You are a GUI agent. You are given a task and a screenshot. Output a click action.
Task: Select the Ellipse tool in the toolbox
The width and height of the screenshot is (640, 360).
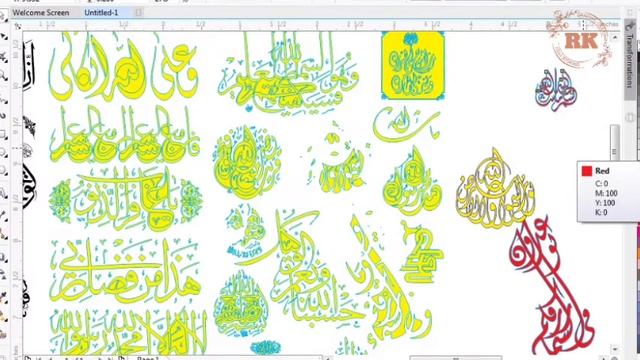[x=4, y=153]
